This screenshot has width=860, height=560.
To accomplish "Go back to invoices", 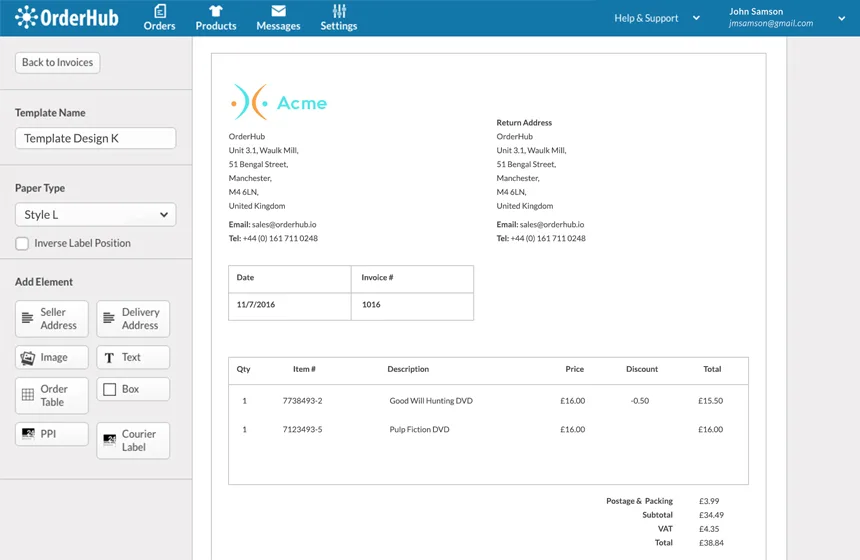I will pyautogui.click(x=58, y=63).
